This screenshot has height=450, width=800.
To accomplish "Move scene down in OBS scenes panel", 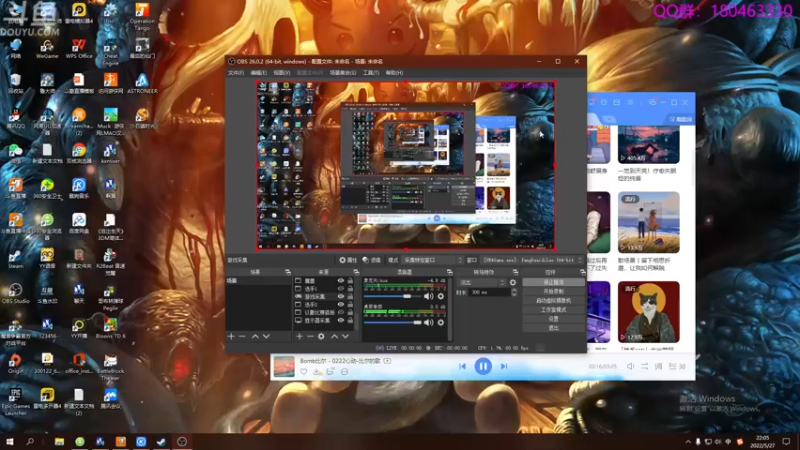I will click(x=266, y=337).
